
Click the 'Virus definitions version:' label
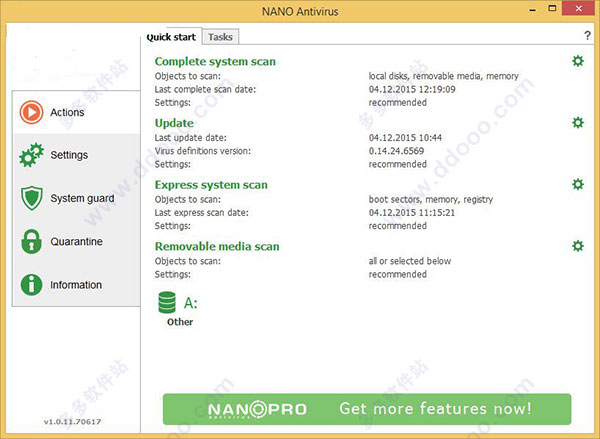(203, 151)
